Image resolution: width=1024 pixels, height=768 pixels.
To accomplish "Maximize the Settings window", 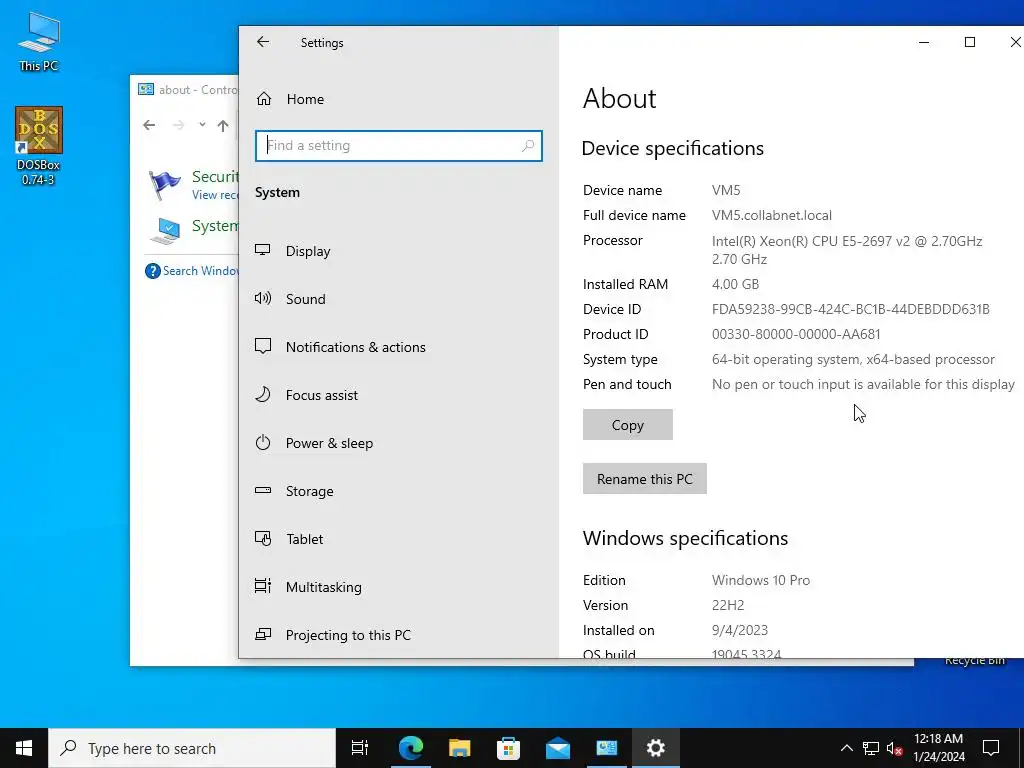I will coord(970,42).
